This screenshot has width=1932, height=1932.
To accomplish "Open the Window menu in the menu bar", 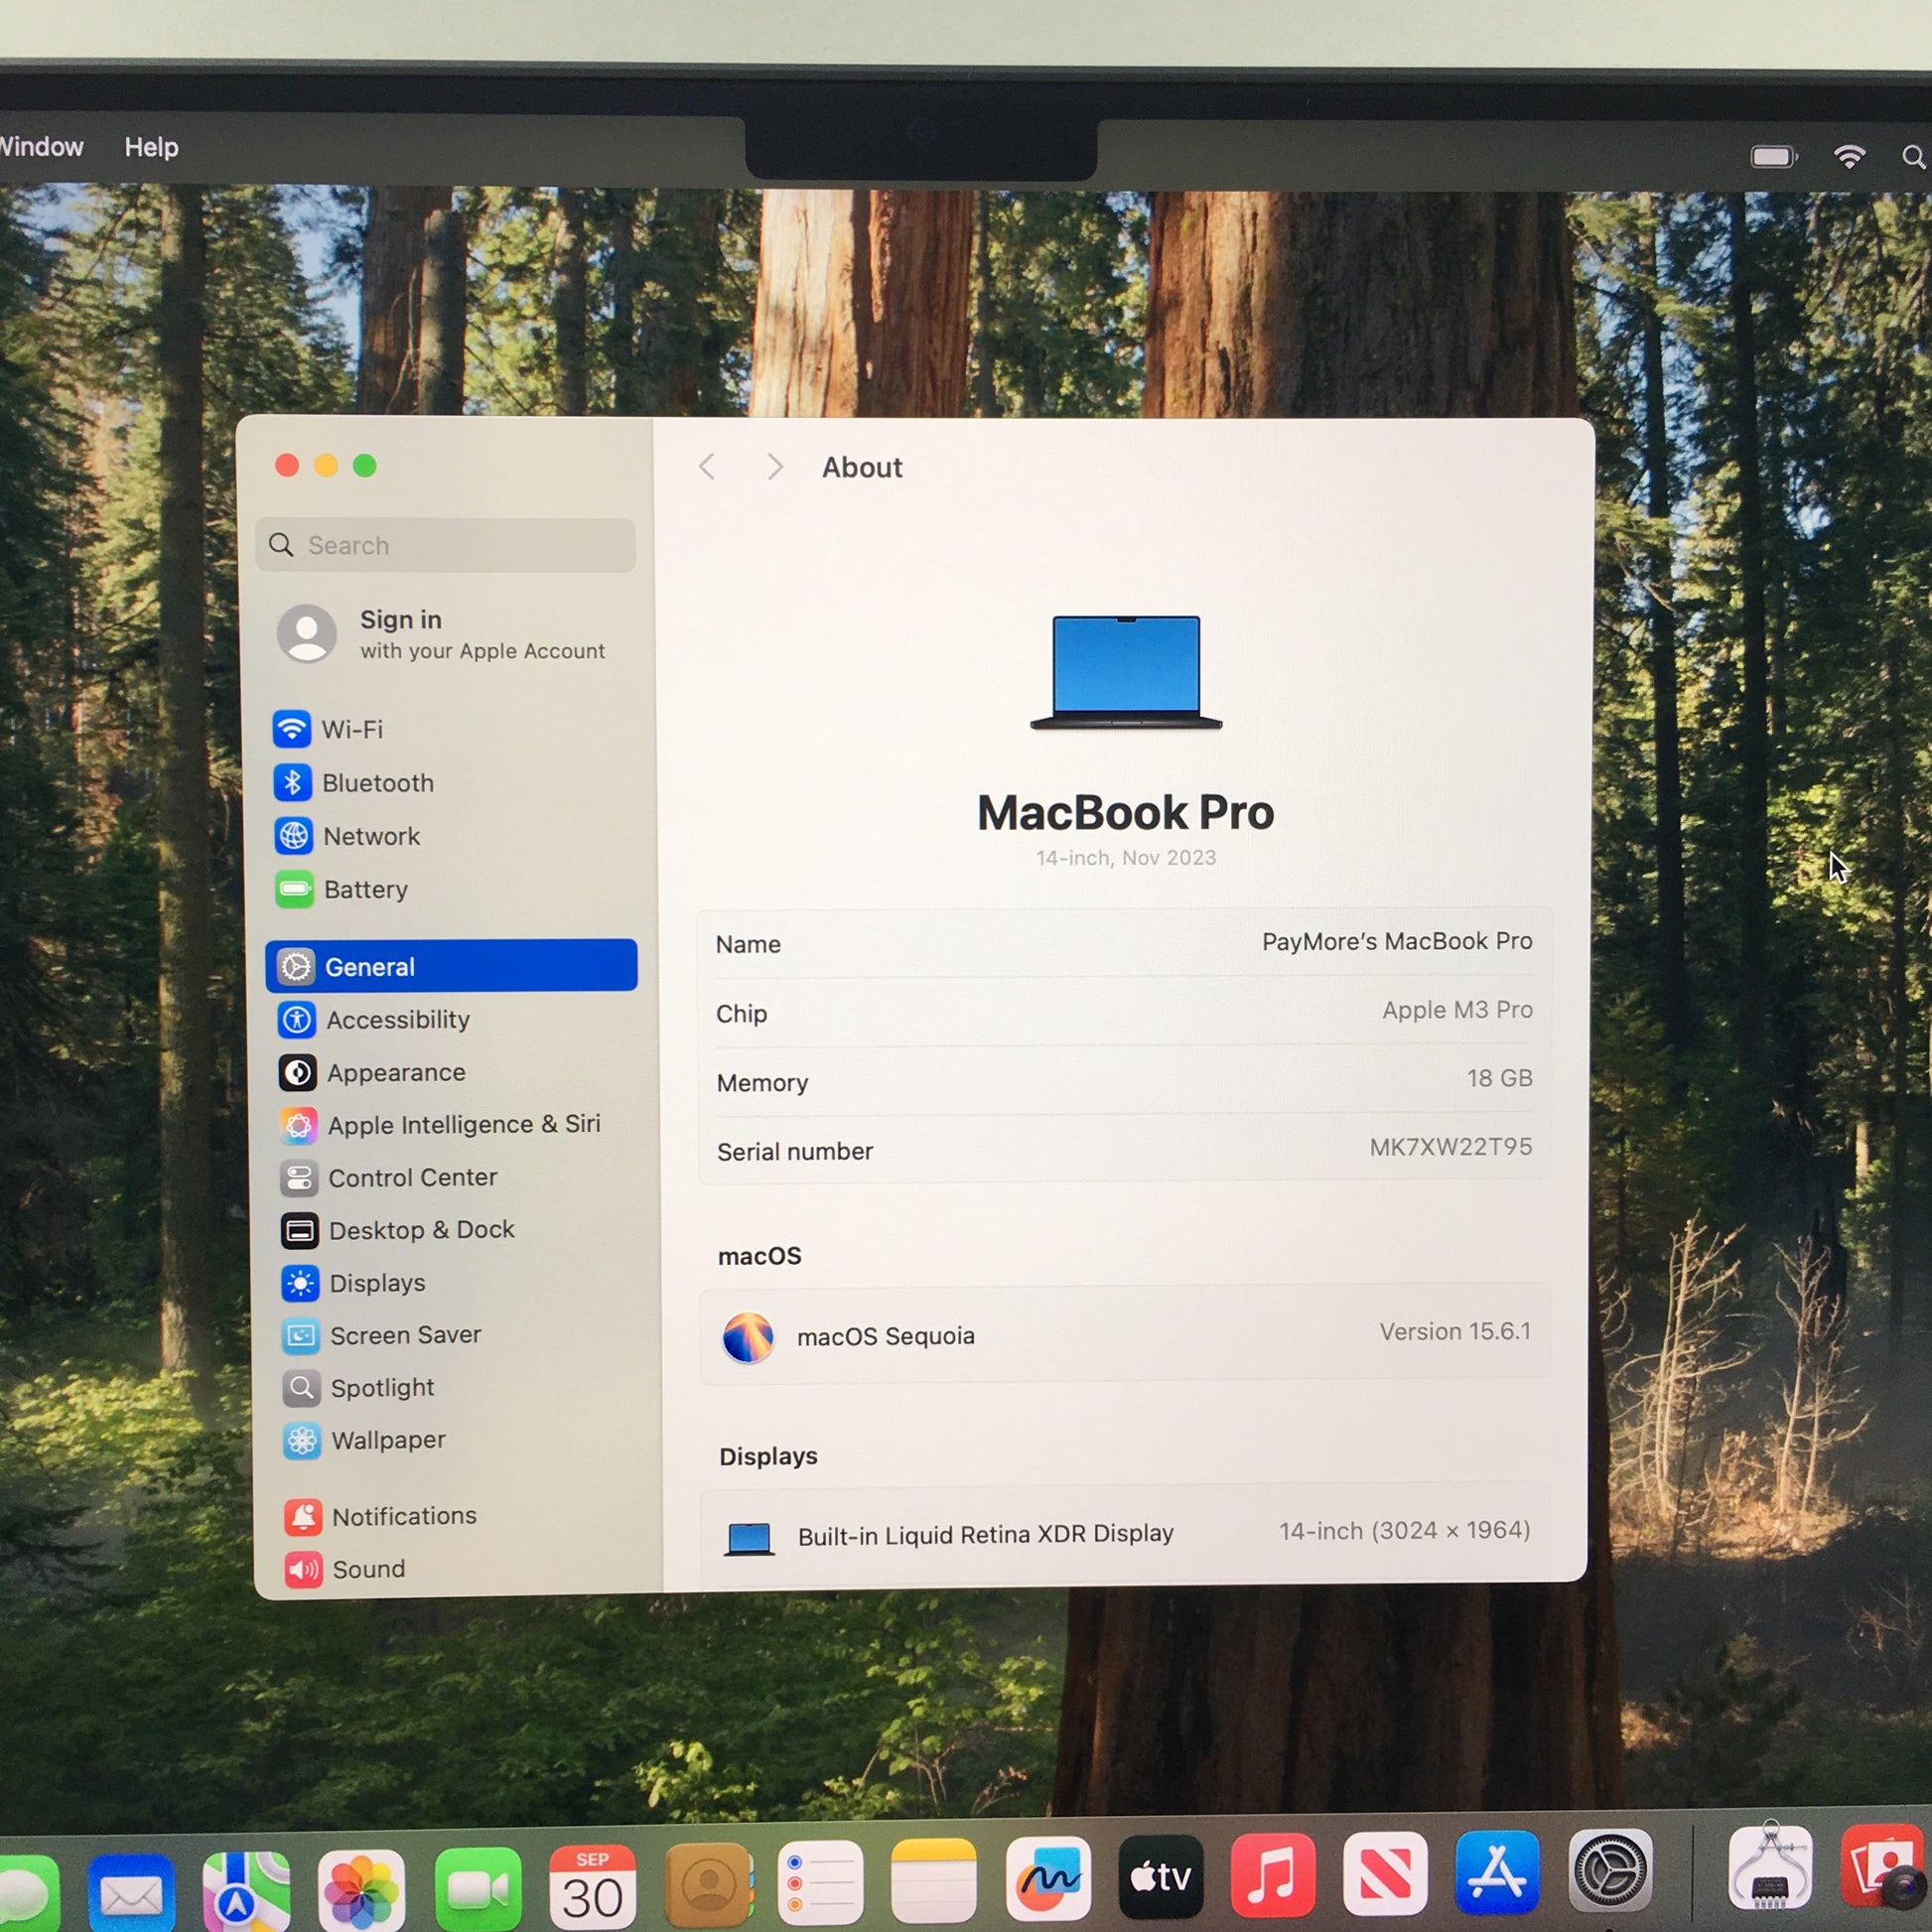I will click(x=42, y=147).
